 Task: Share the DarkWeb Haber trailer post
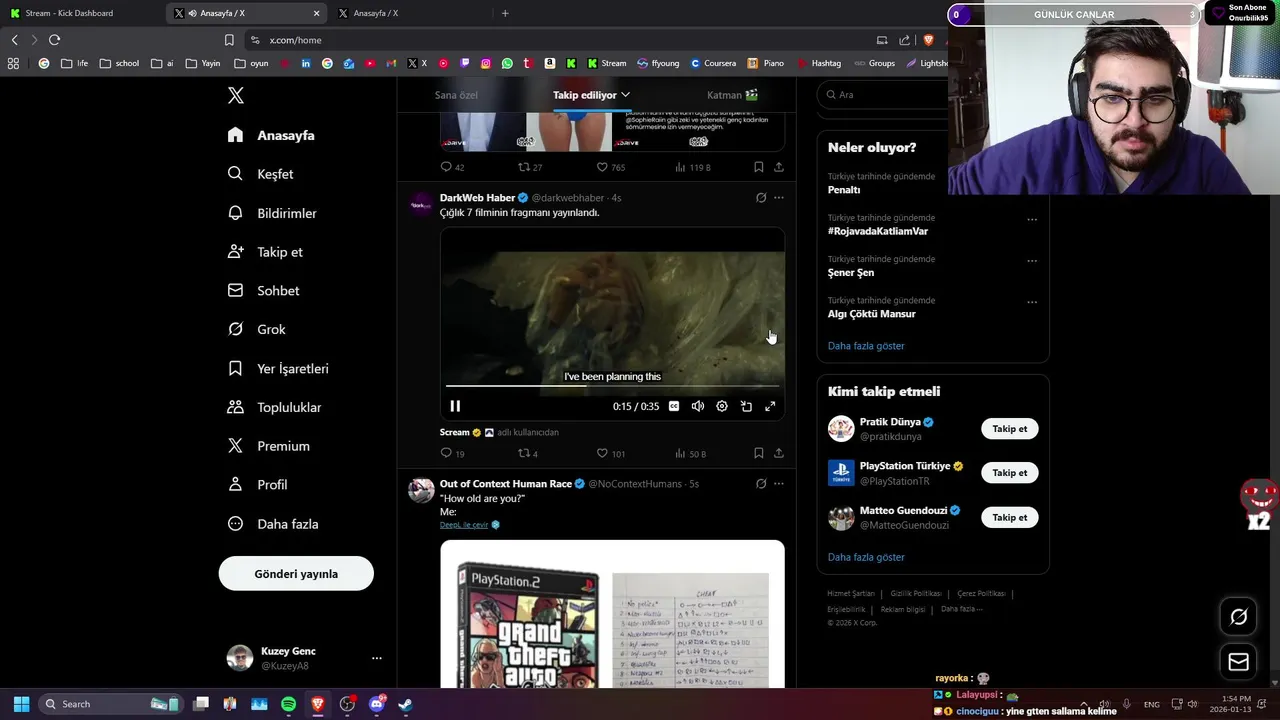(779, 453)
